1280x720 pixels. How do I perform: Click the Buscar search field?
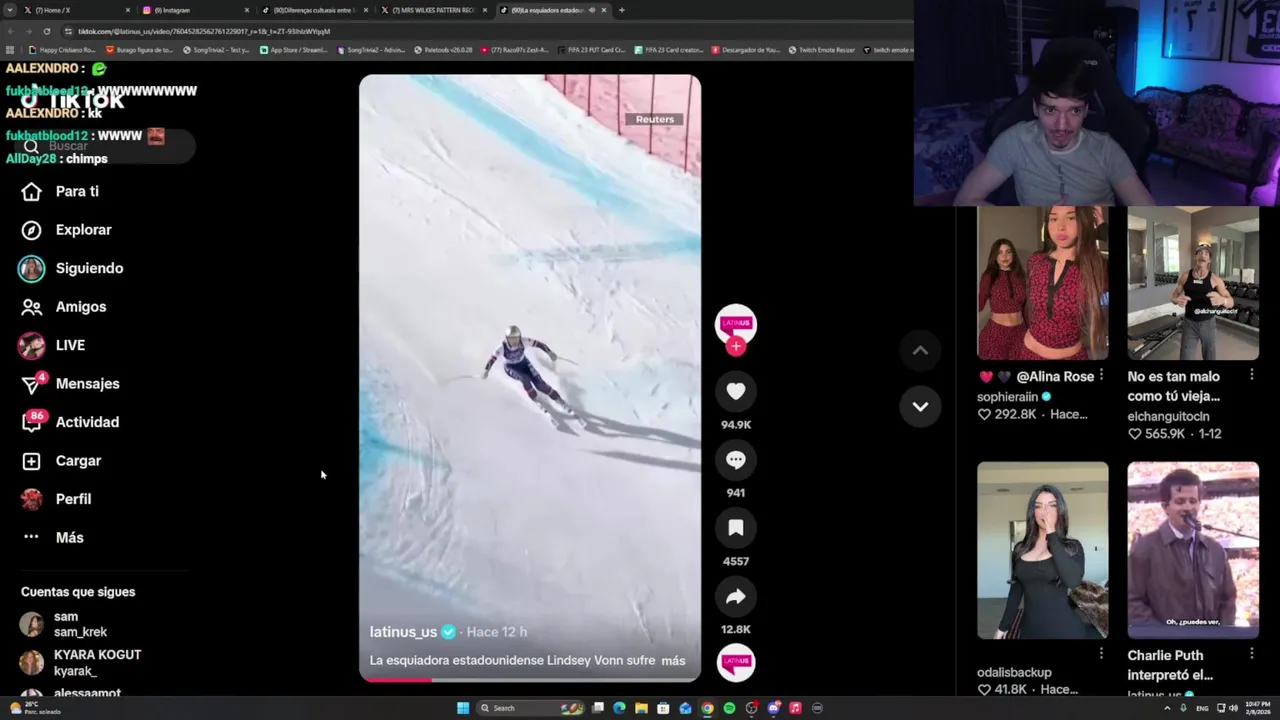pos(107,146)
